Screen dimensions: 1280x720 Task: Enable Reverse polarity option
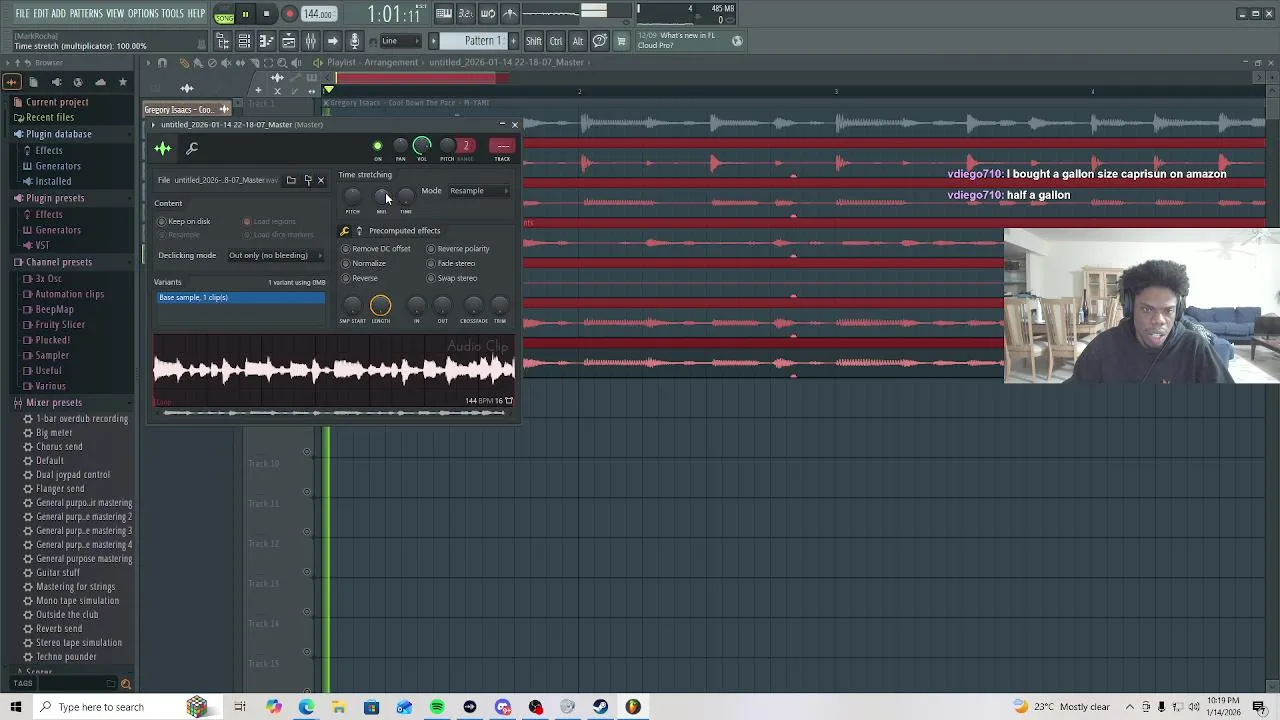458,249
